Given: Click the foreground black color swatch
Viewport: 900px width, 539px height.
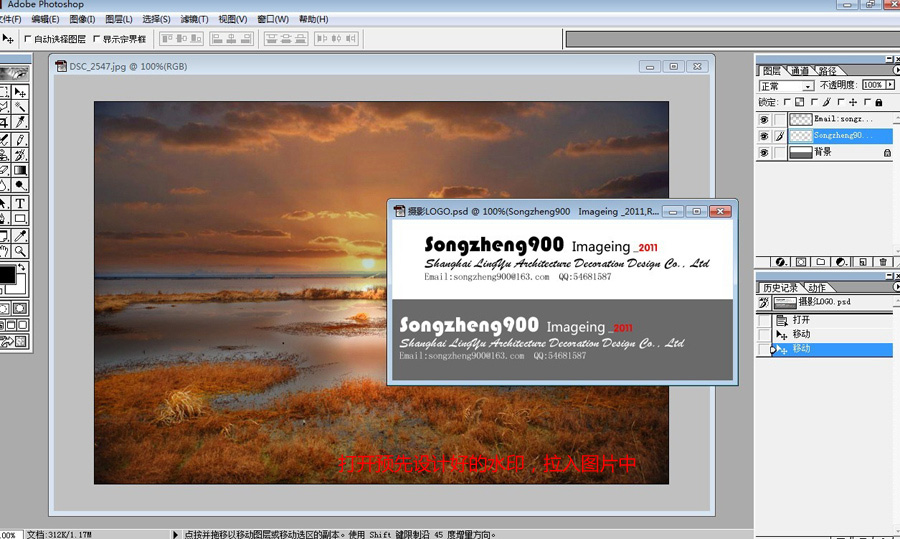Looking at the screenshot, I should click(x=7, y=274).
